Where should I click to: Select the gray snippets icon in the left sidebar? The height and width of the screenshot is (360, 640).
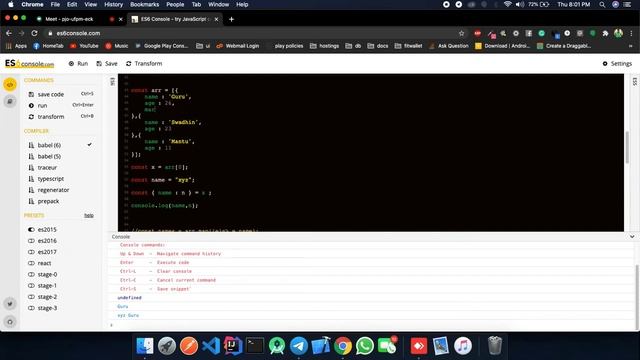(x=10, y=101)
